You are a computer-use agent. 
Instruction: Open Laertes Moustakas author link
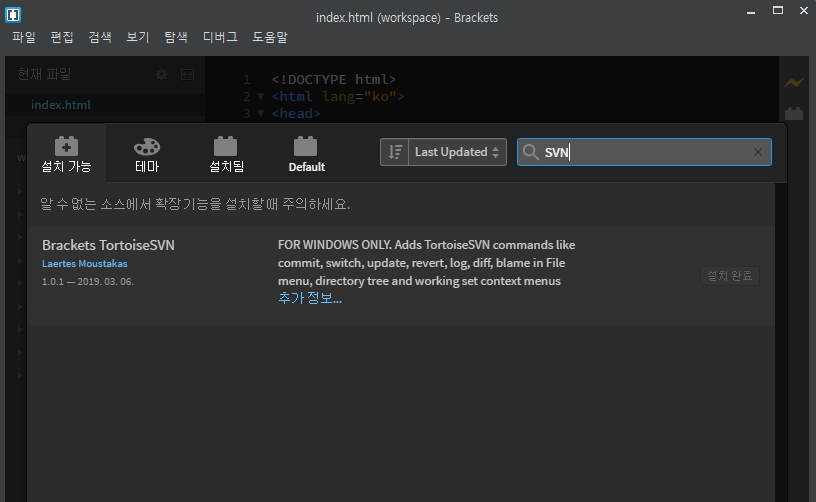[x=84, y=264]
